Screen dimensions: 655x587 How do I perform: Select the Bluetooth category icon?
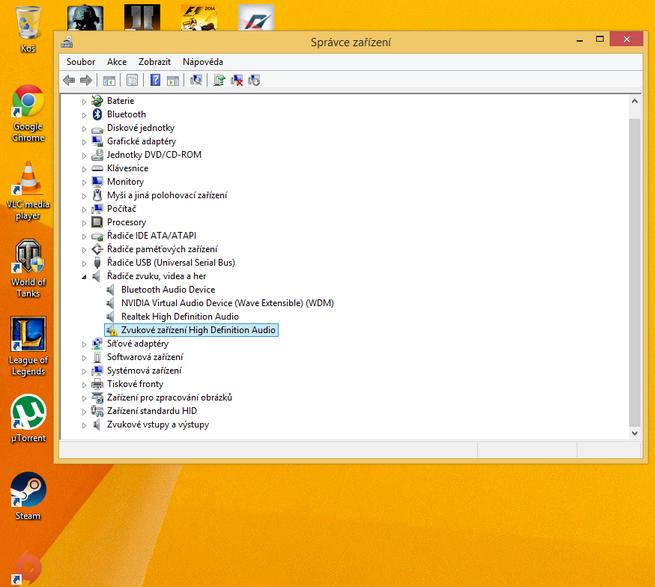pos(97,114)
